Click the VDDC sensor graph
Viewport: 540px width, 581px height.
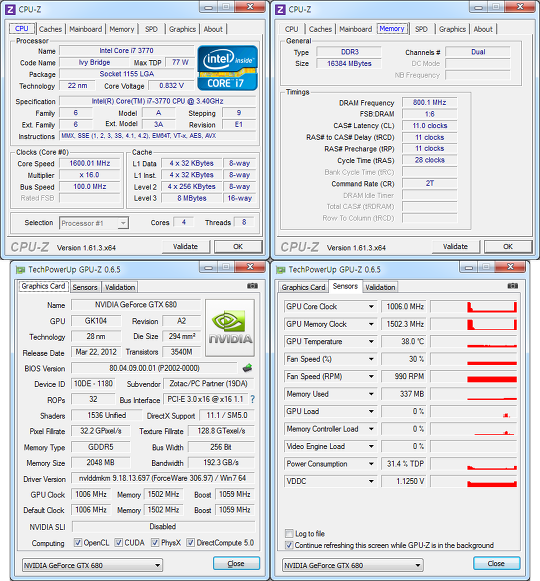(474, 481)
